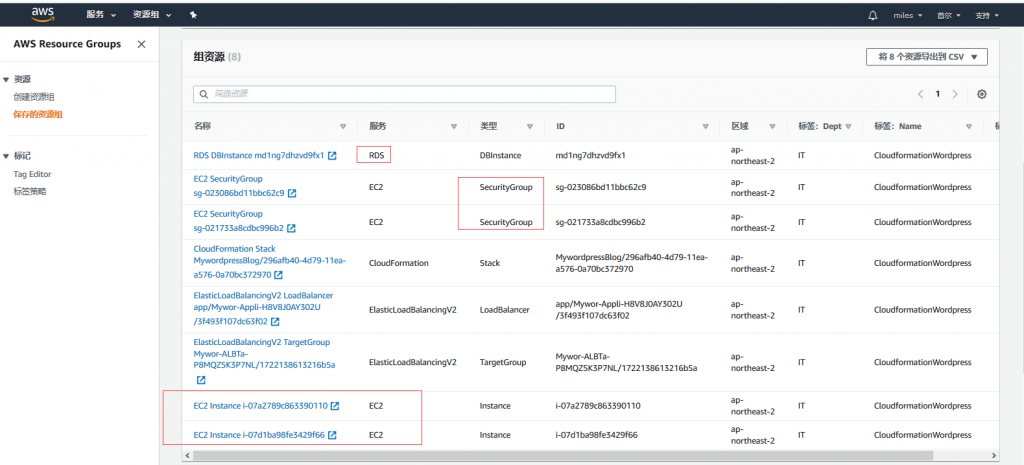This screenshot has height=465, width=1024.
Task: Collapse the 标记 section in sidebar
Action: [x=7, y=156]
